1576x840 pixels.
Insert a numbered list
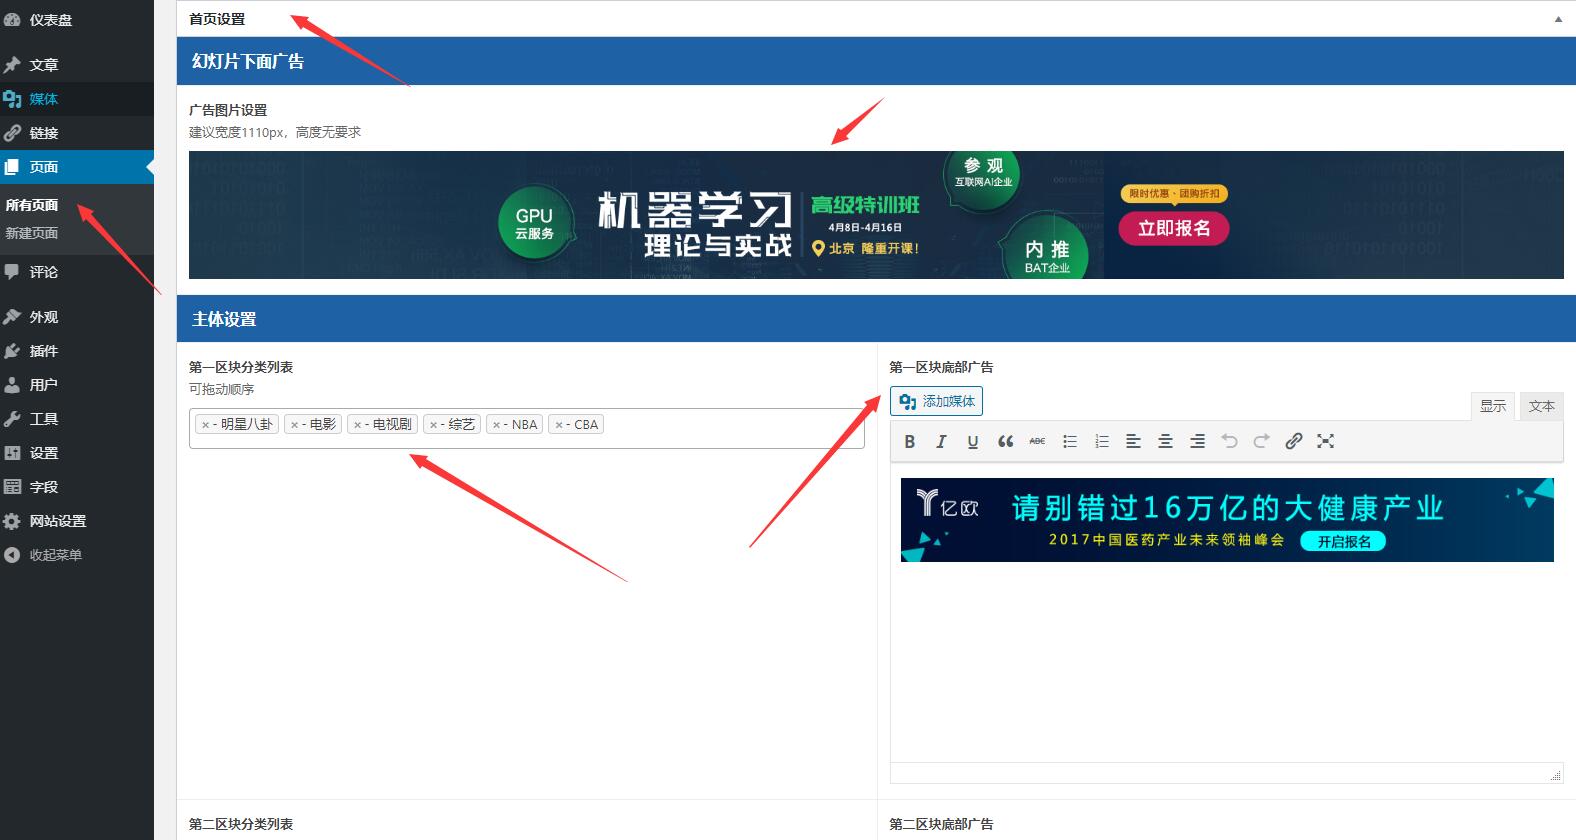1101,441
